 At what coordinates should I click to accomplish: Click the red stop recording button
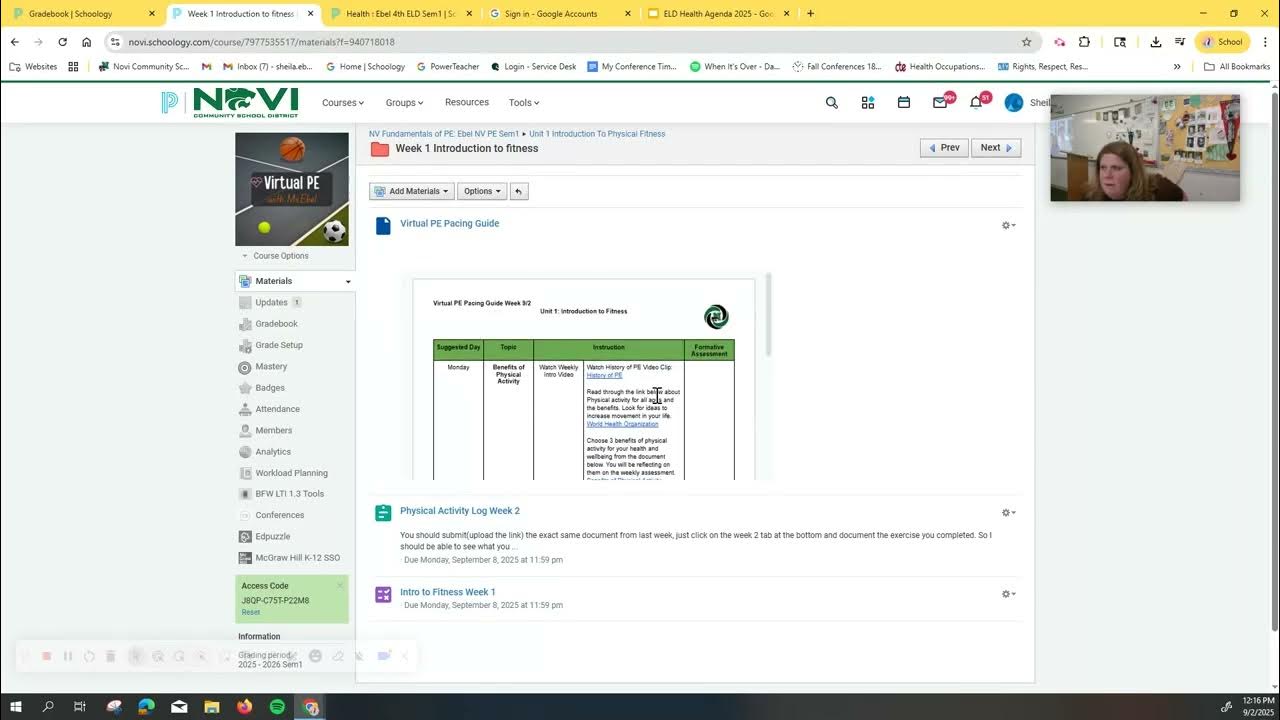tap(46, 656)
